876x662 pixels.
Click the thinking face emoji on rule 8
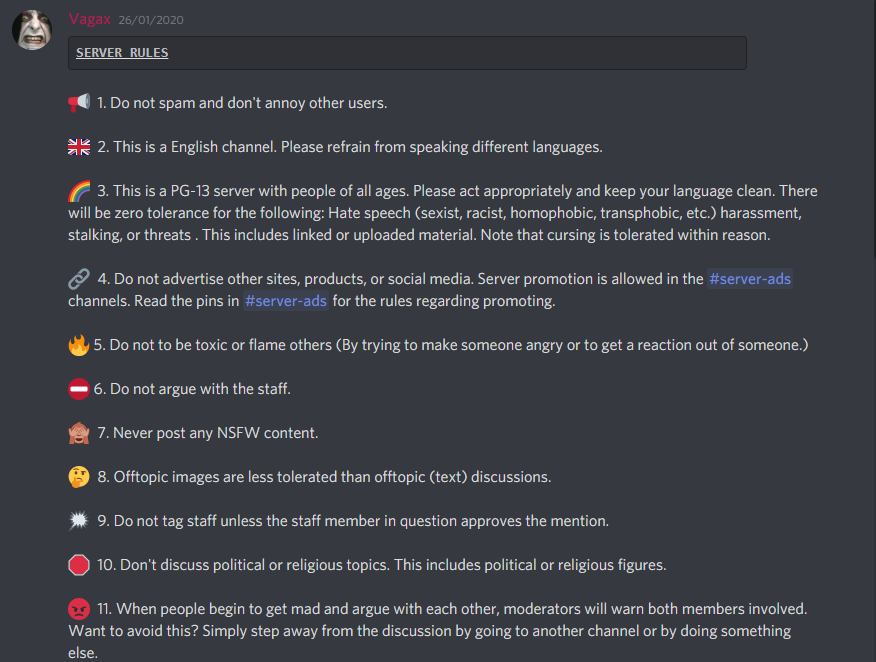(x=79, y=477)
